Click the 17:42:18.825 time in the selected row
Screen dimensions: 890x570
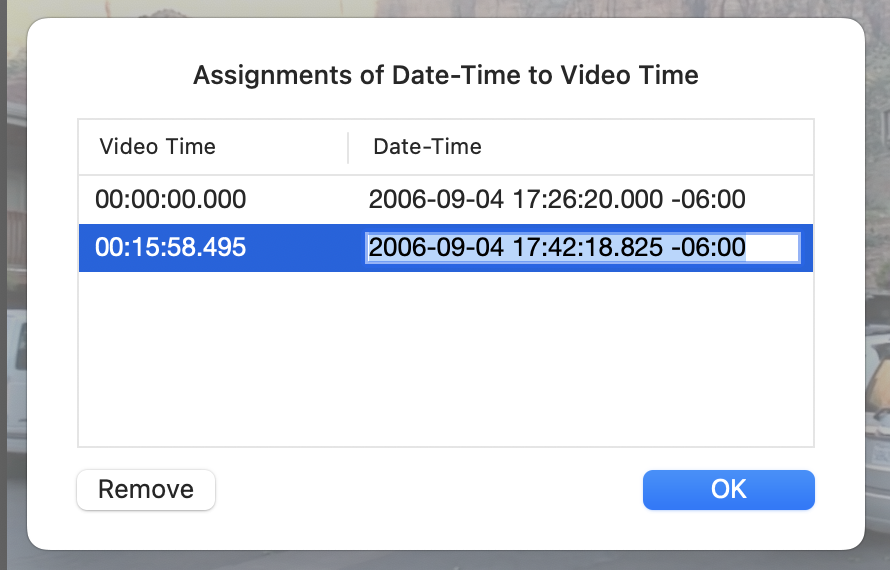587,247
